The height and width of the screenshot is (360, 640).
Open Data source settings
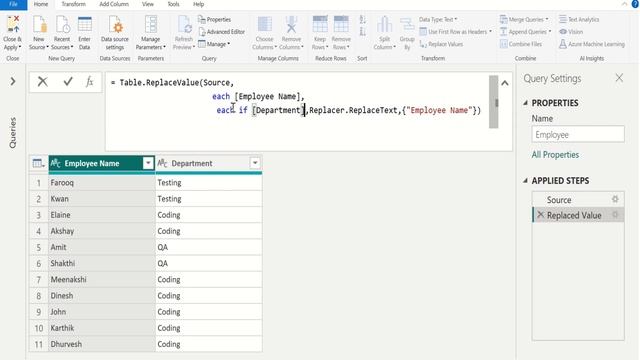click(x=115, y=33)
